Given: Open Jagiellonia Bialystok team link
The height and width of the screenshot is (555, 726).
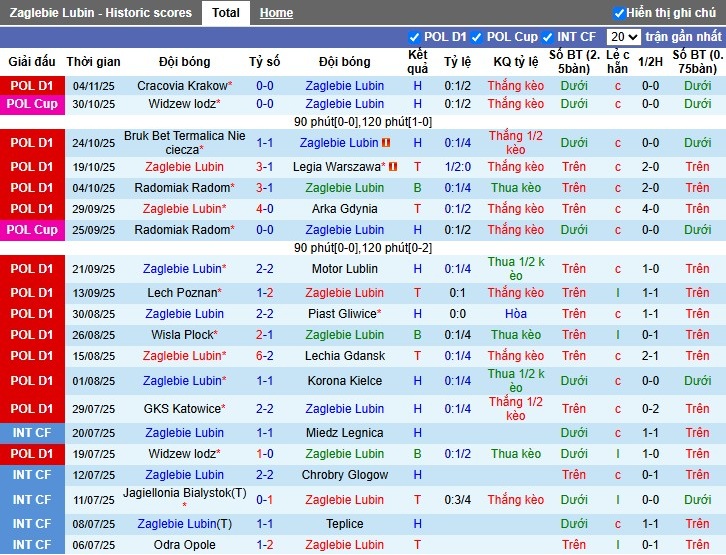Looking at the screenshot, I should [184, 493].
